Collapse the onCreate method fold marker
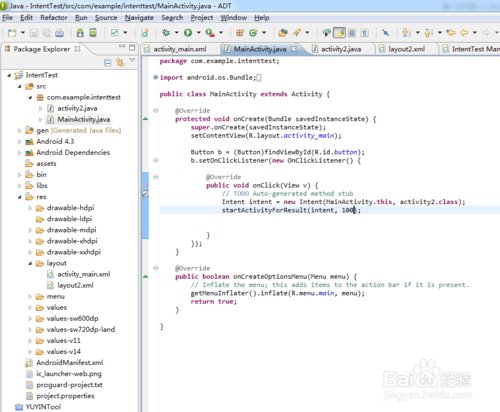This screenshot has width=500, height=412. coord(156,110)
